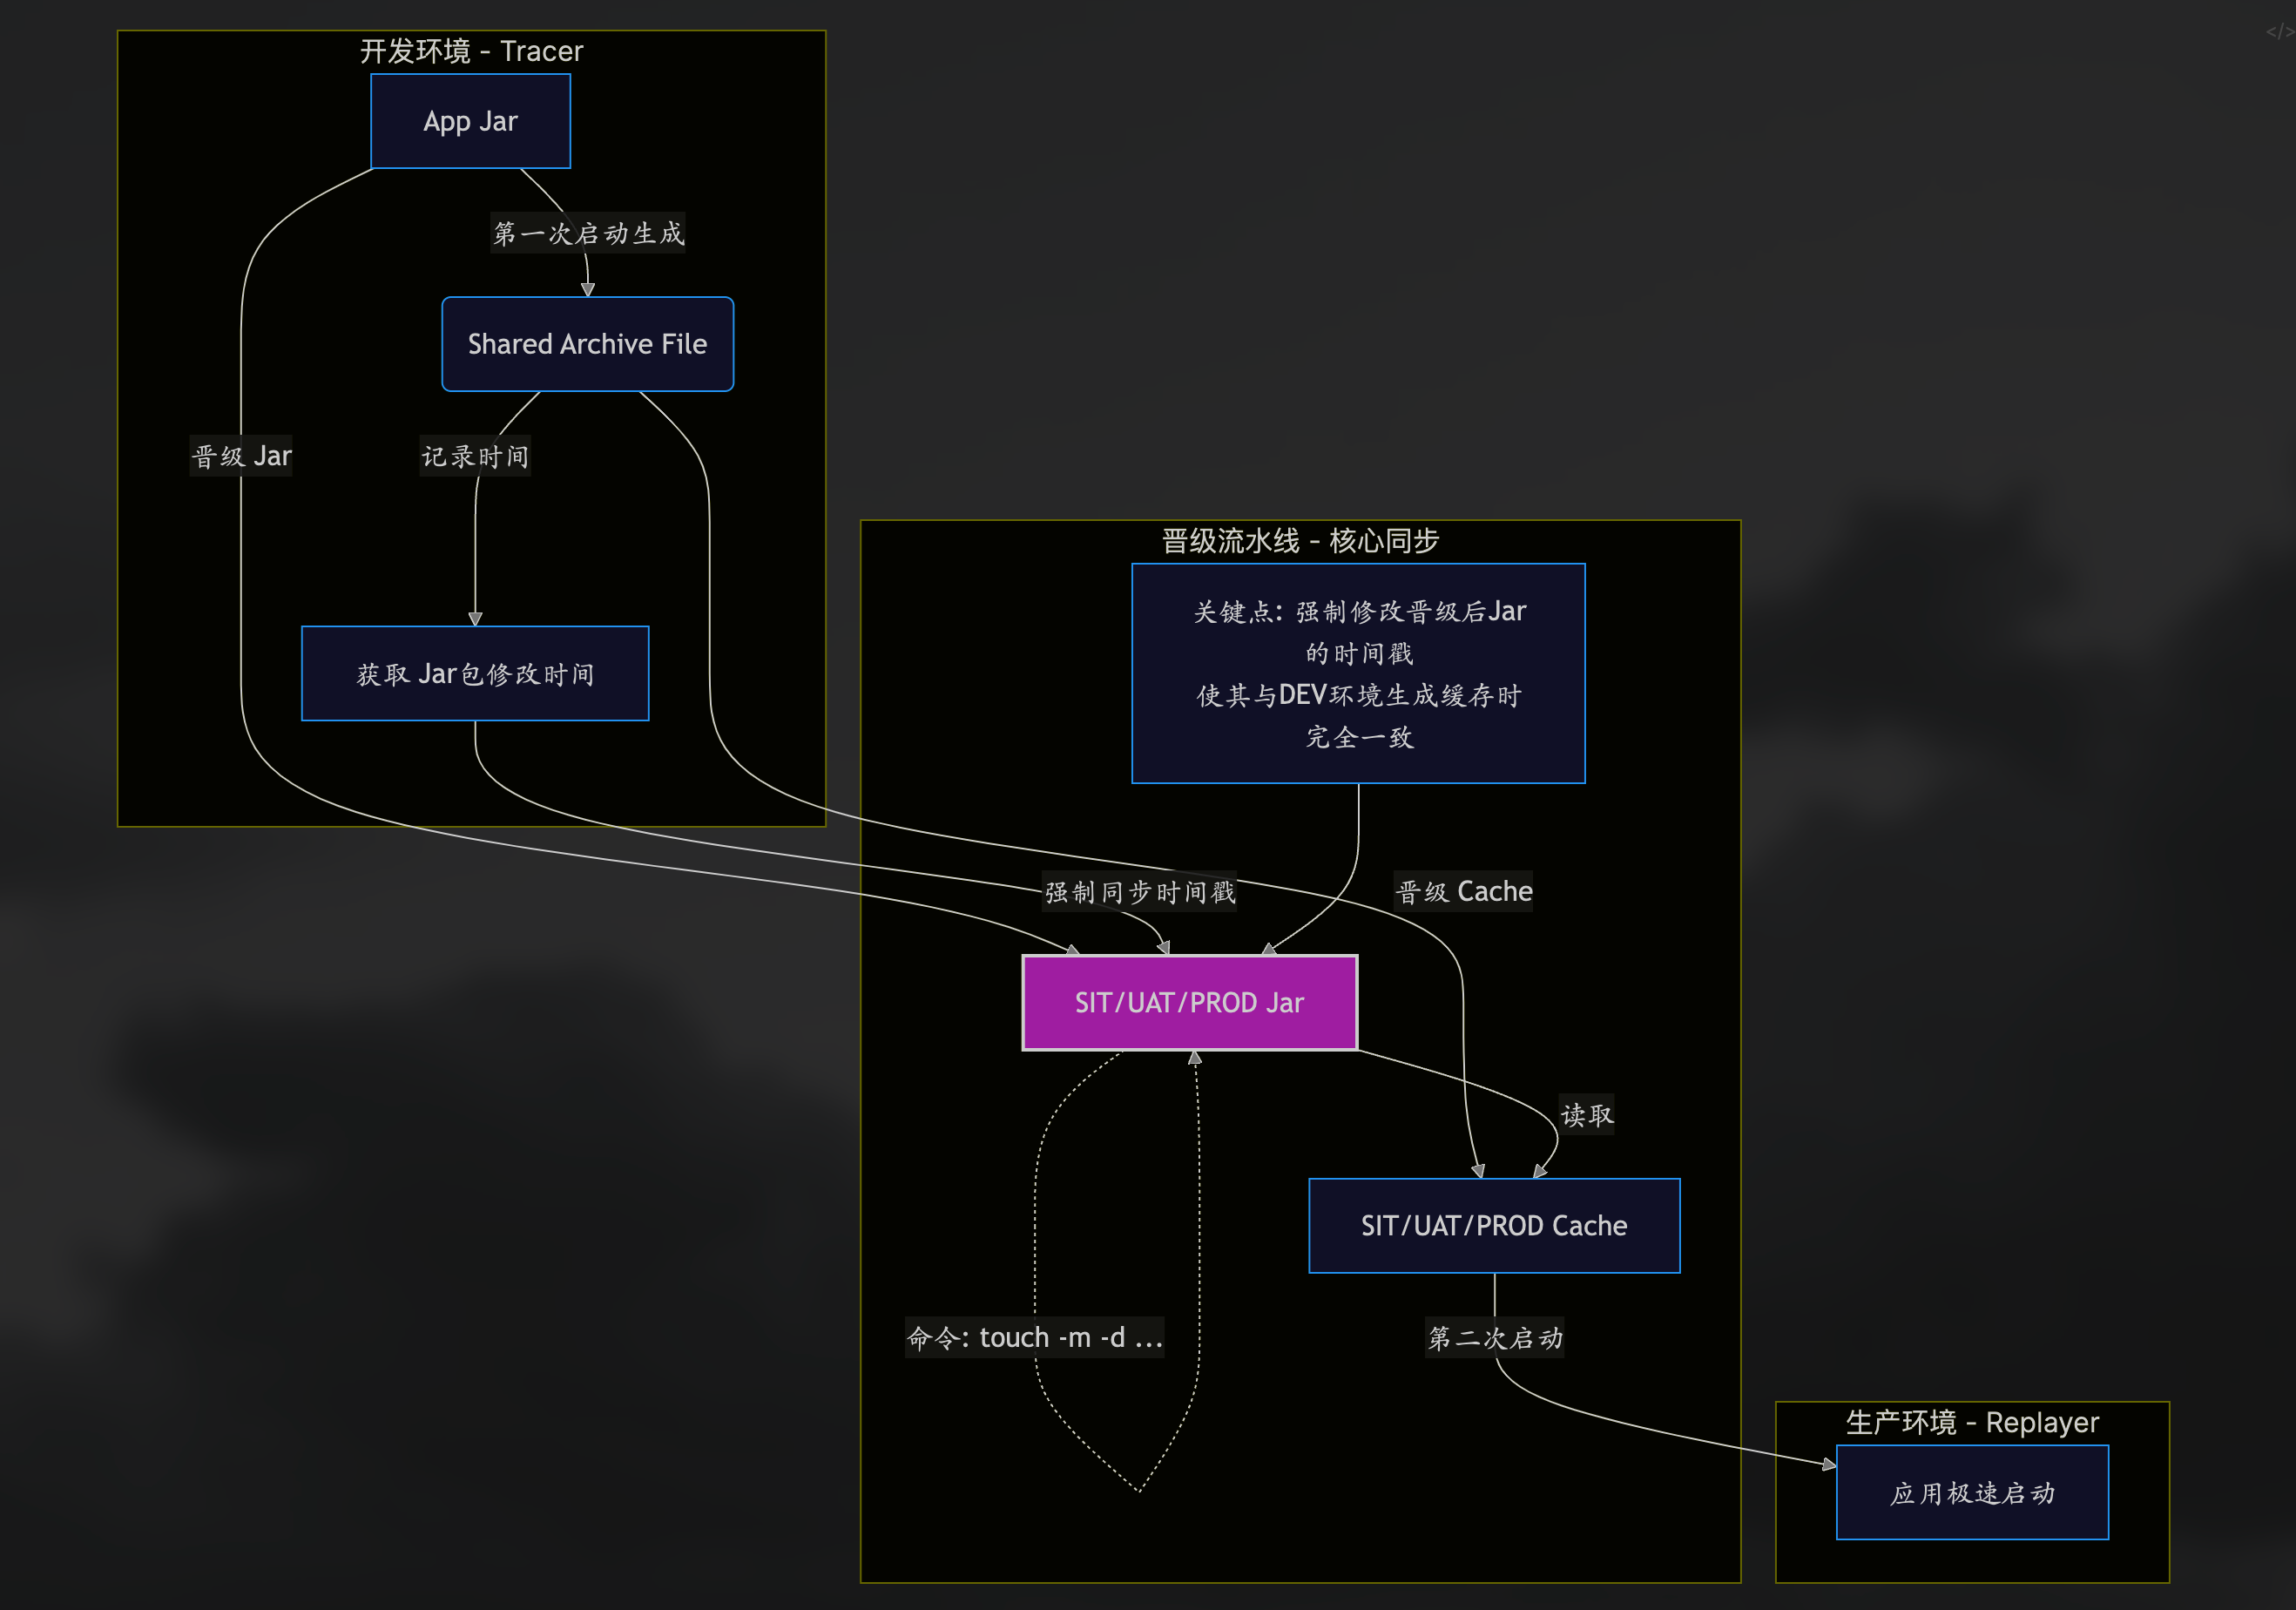Select the 晋级 Cache edge label
This screenshot has height=1610, width=2296.
coord(1464,891)
